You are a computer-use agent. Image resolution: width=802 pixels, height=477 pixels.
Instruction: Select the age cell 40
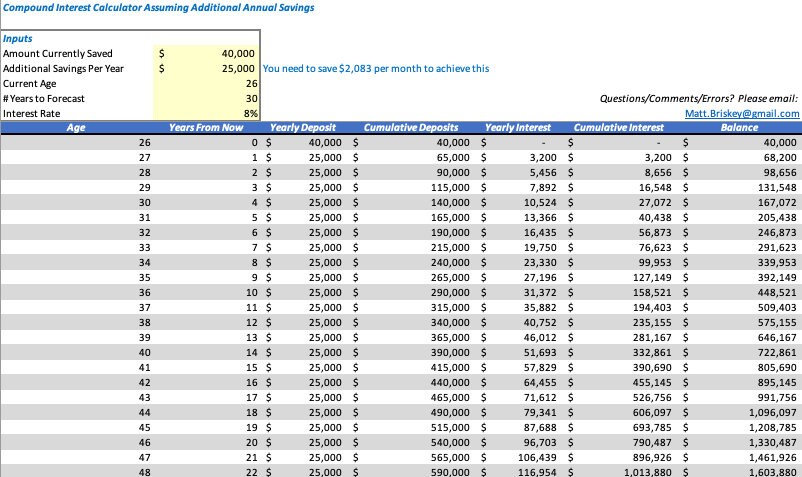point(145,353)
